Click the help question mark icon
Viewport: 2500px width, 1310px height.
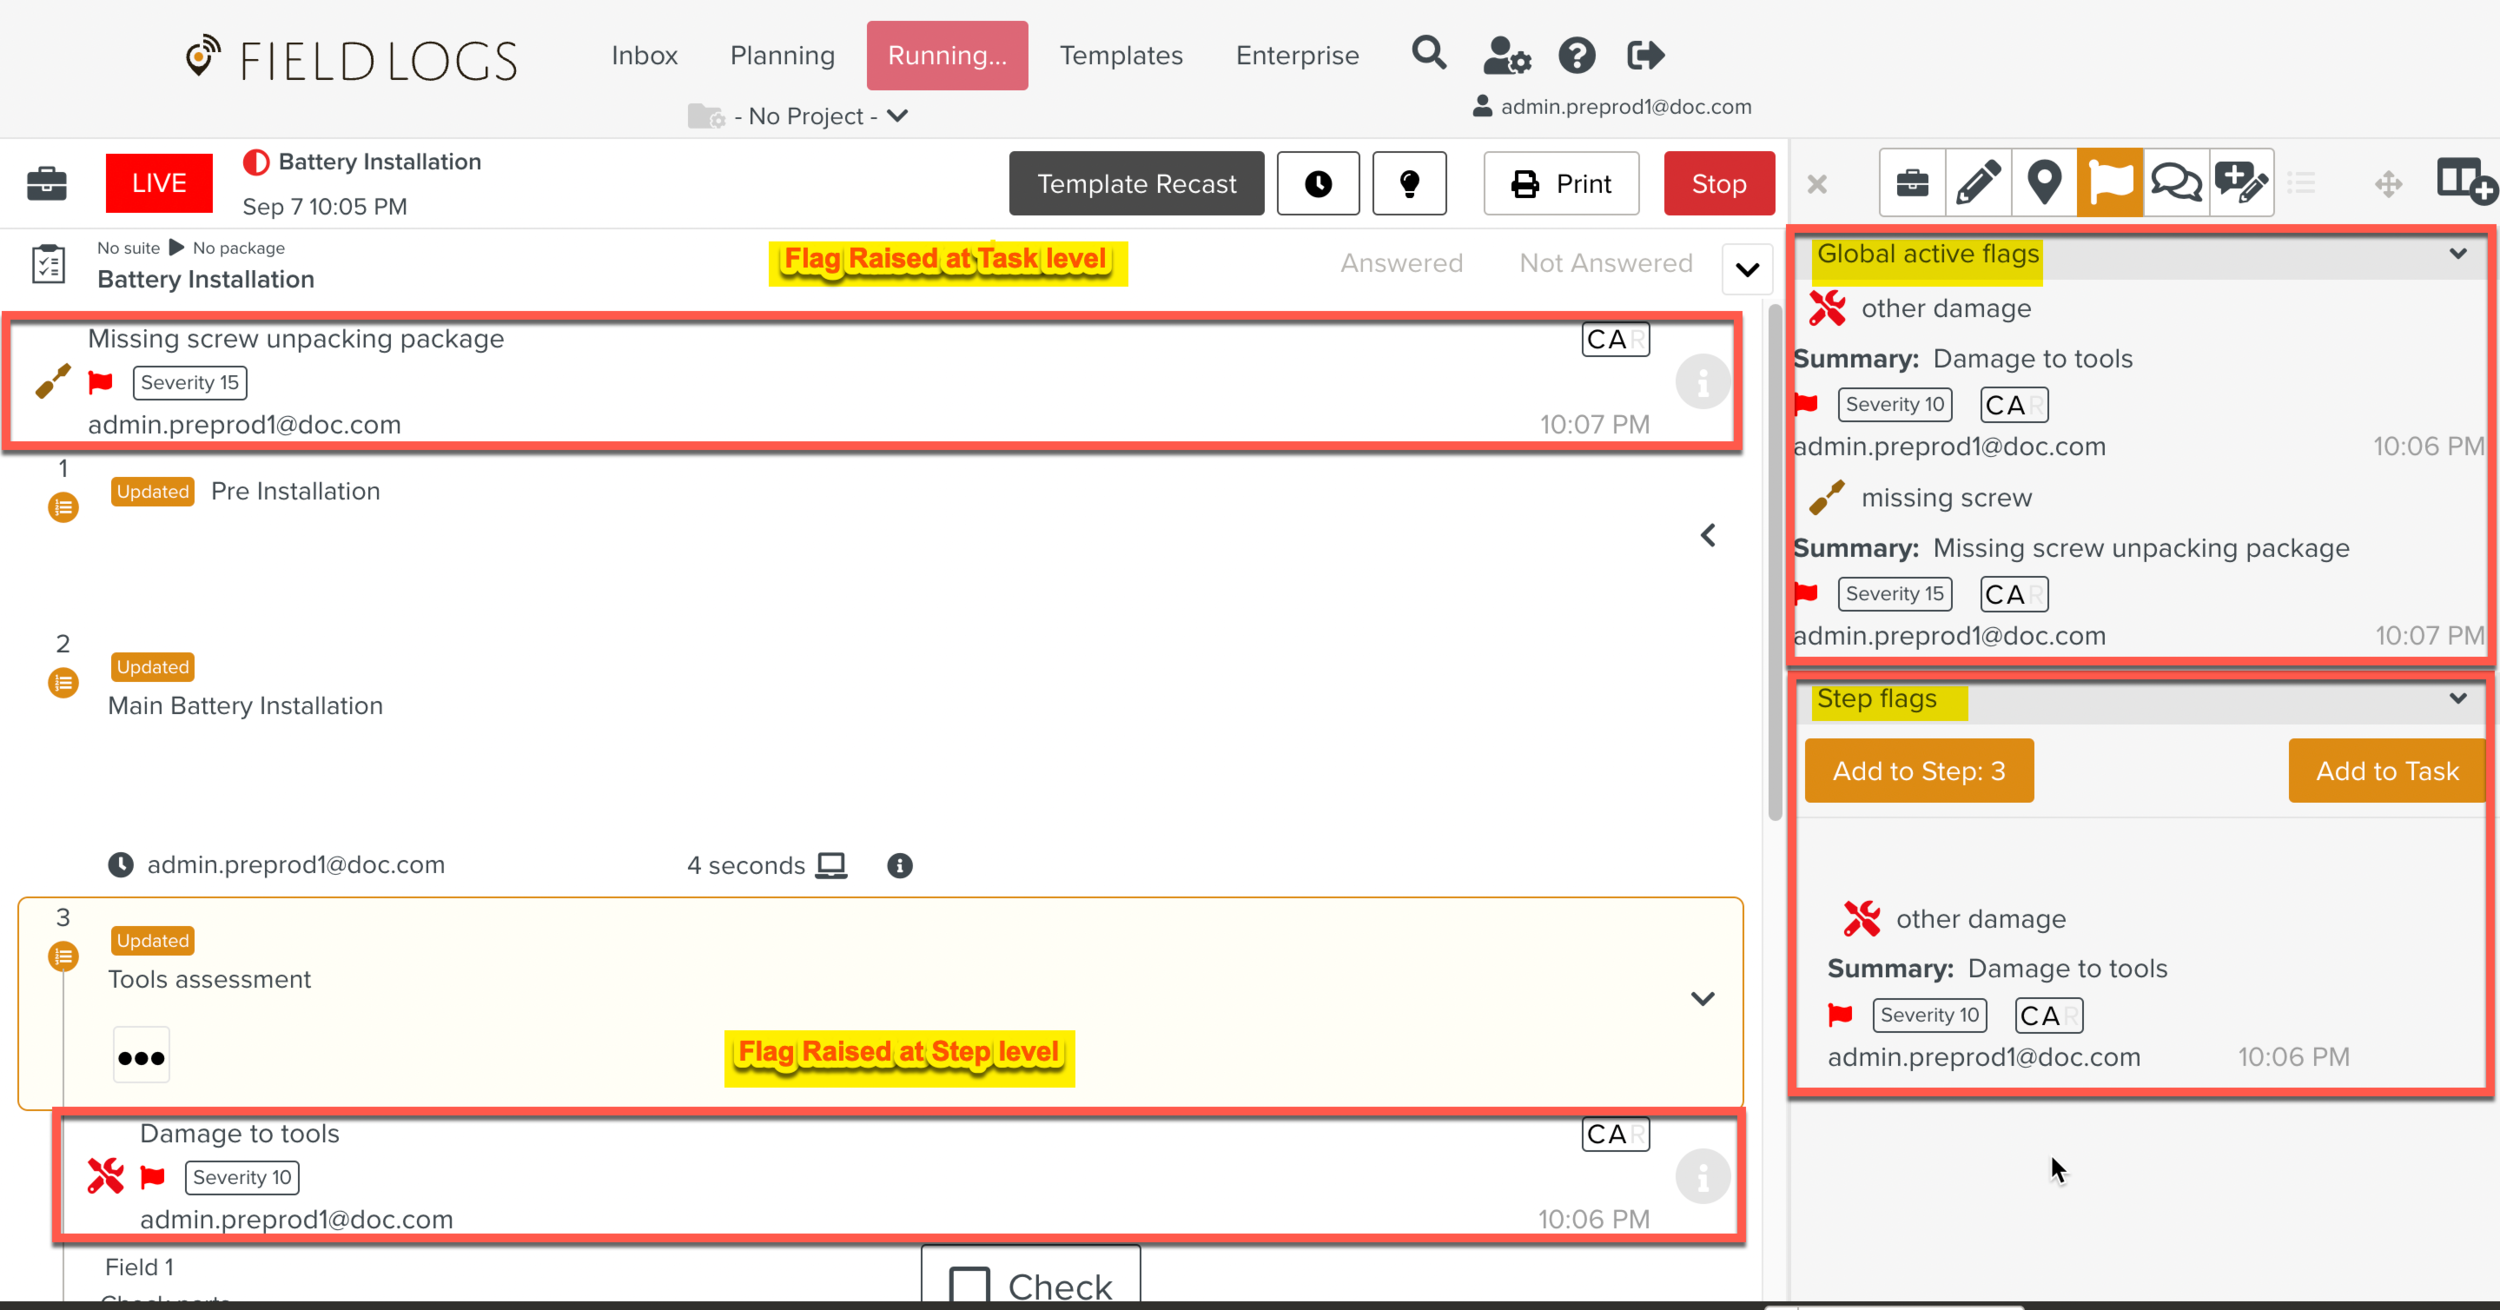point(1577,56)
